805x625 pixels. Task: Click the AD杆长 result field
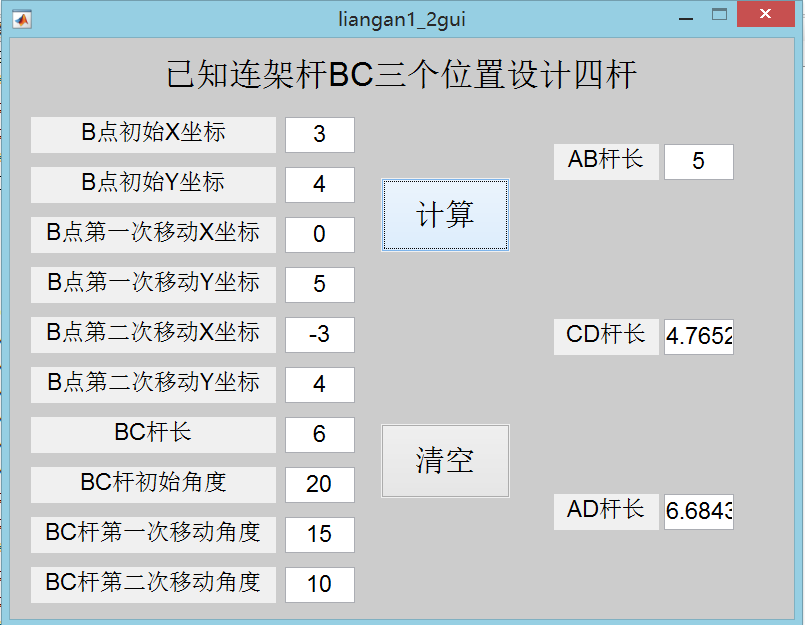tap(699, 512)
